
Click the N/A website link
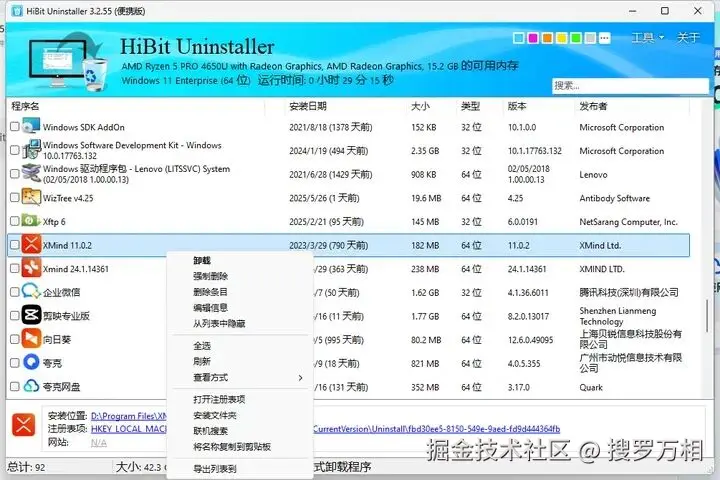[99, 443]
